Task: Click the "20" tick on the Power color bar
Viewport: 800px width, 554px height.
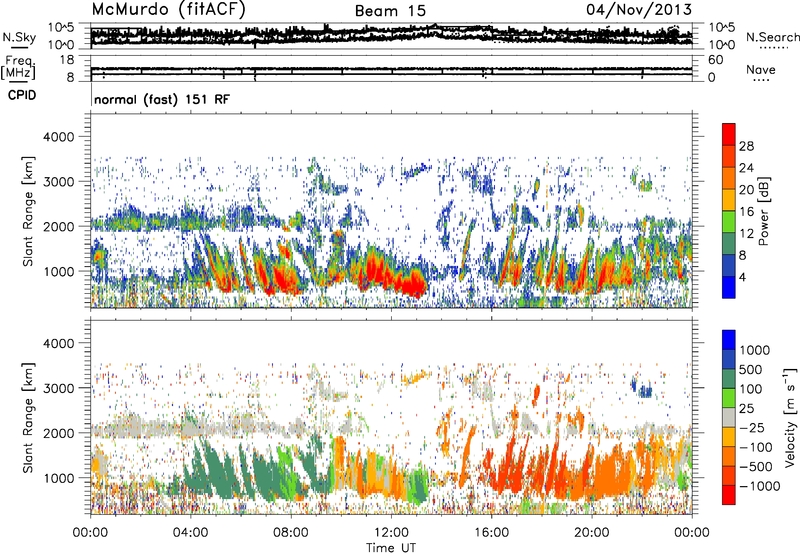Action: (746, 190)
